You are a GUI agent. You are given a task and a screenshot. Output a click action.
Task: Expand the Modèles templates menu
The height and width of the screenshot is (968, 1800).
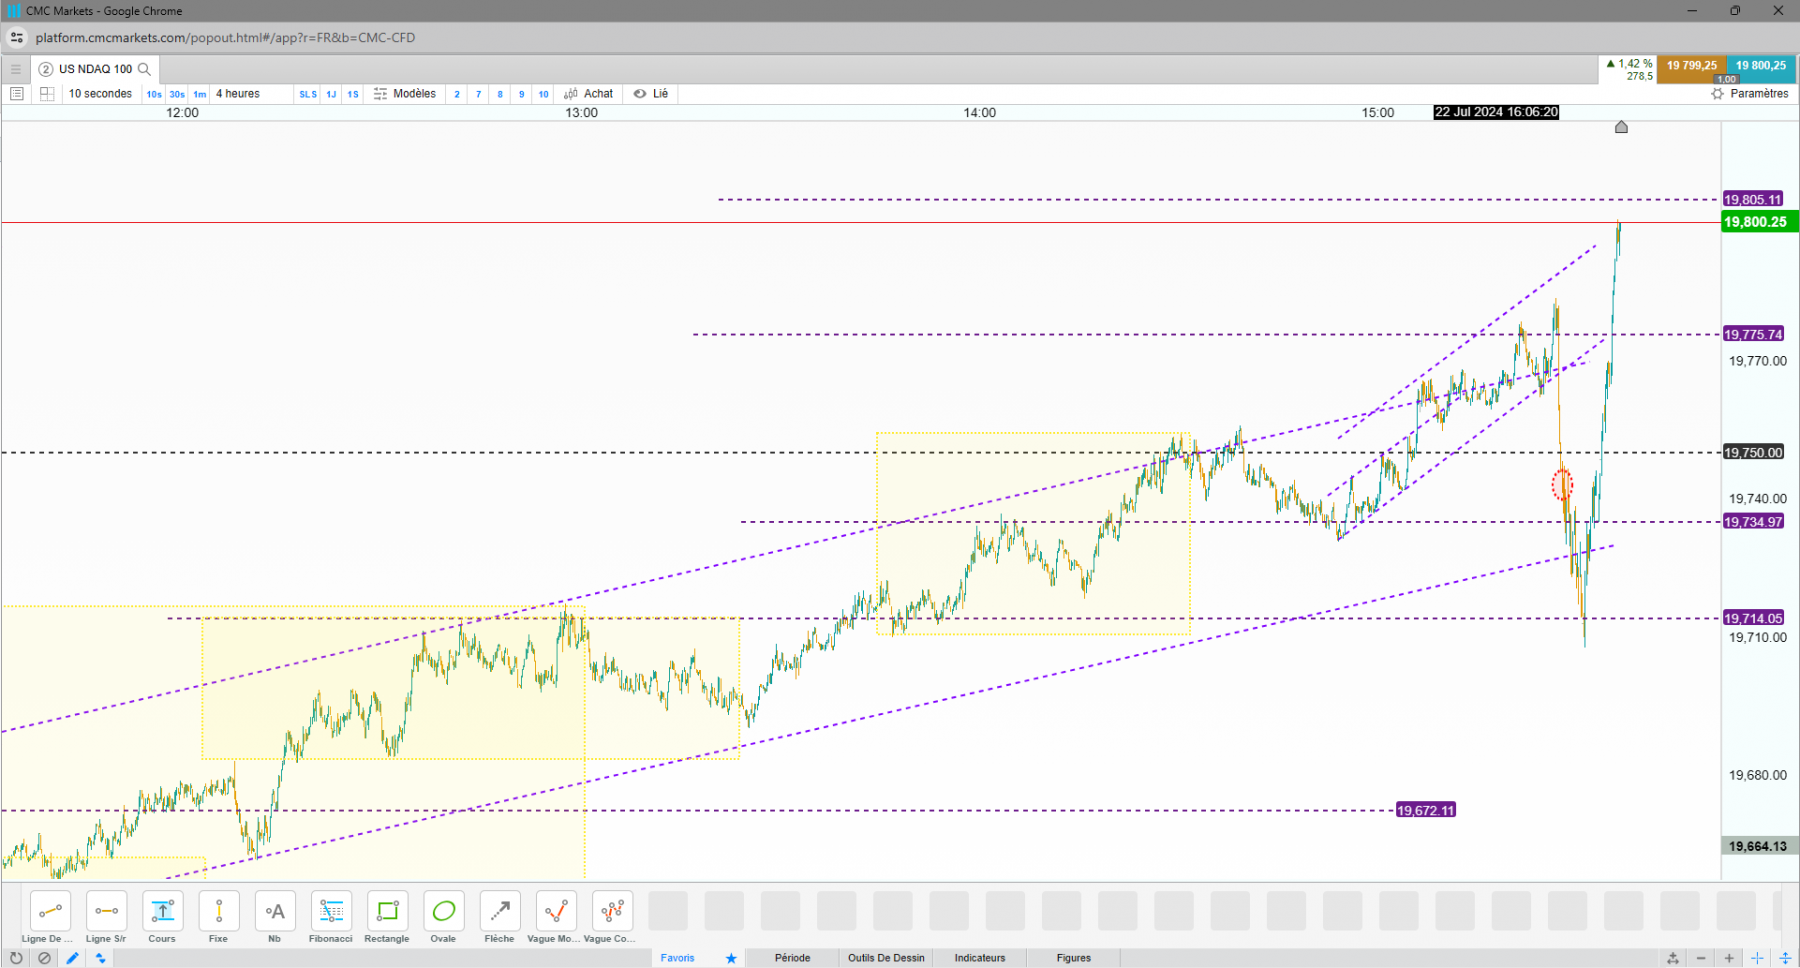(405, 94)
